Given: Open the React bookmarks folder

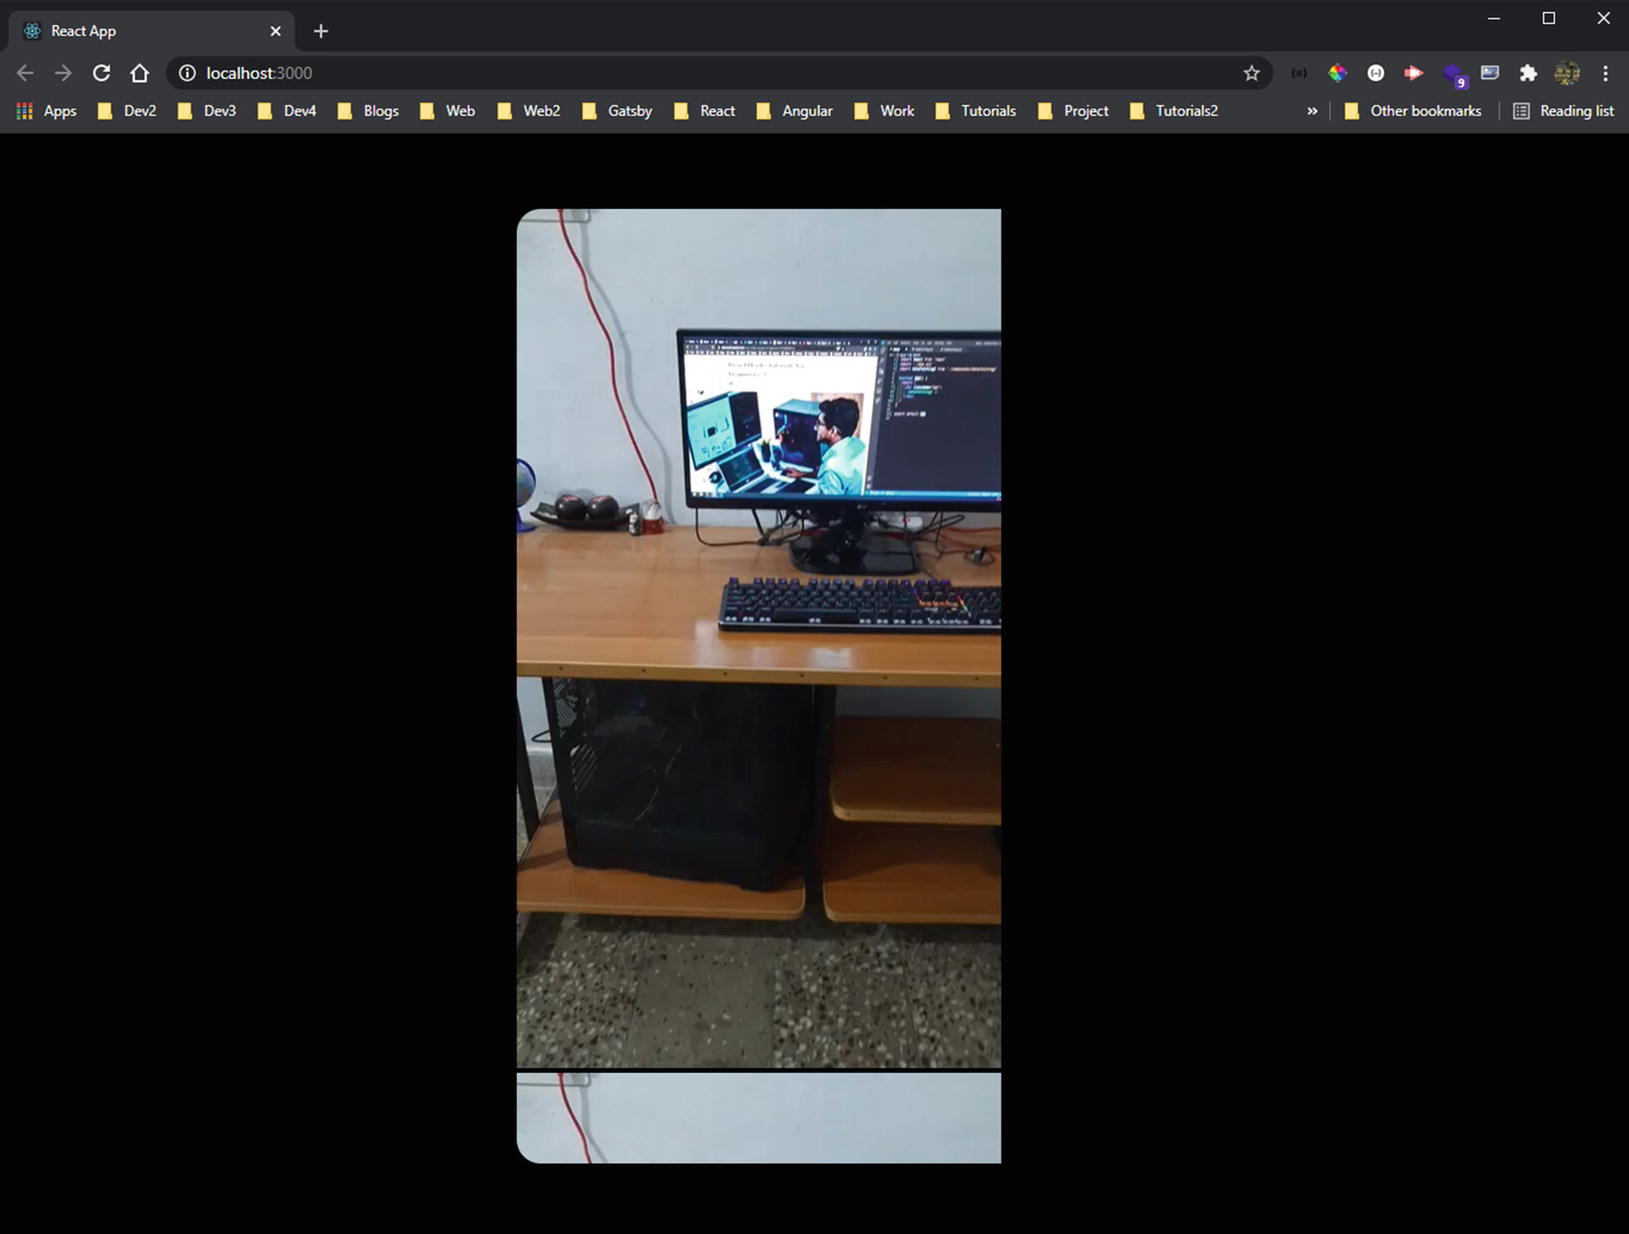Looking at the screenshot, I should click(705, 111).
